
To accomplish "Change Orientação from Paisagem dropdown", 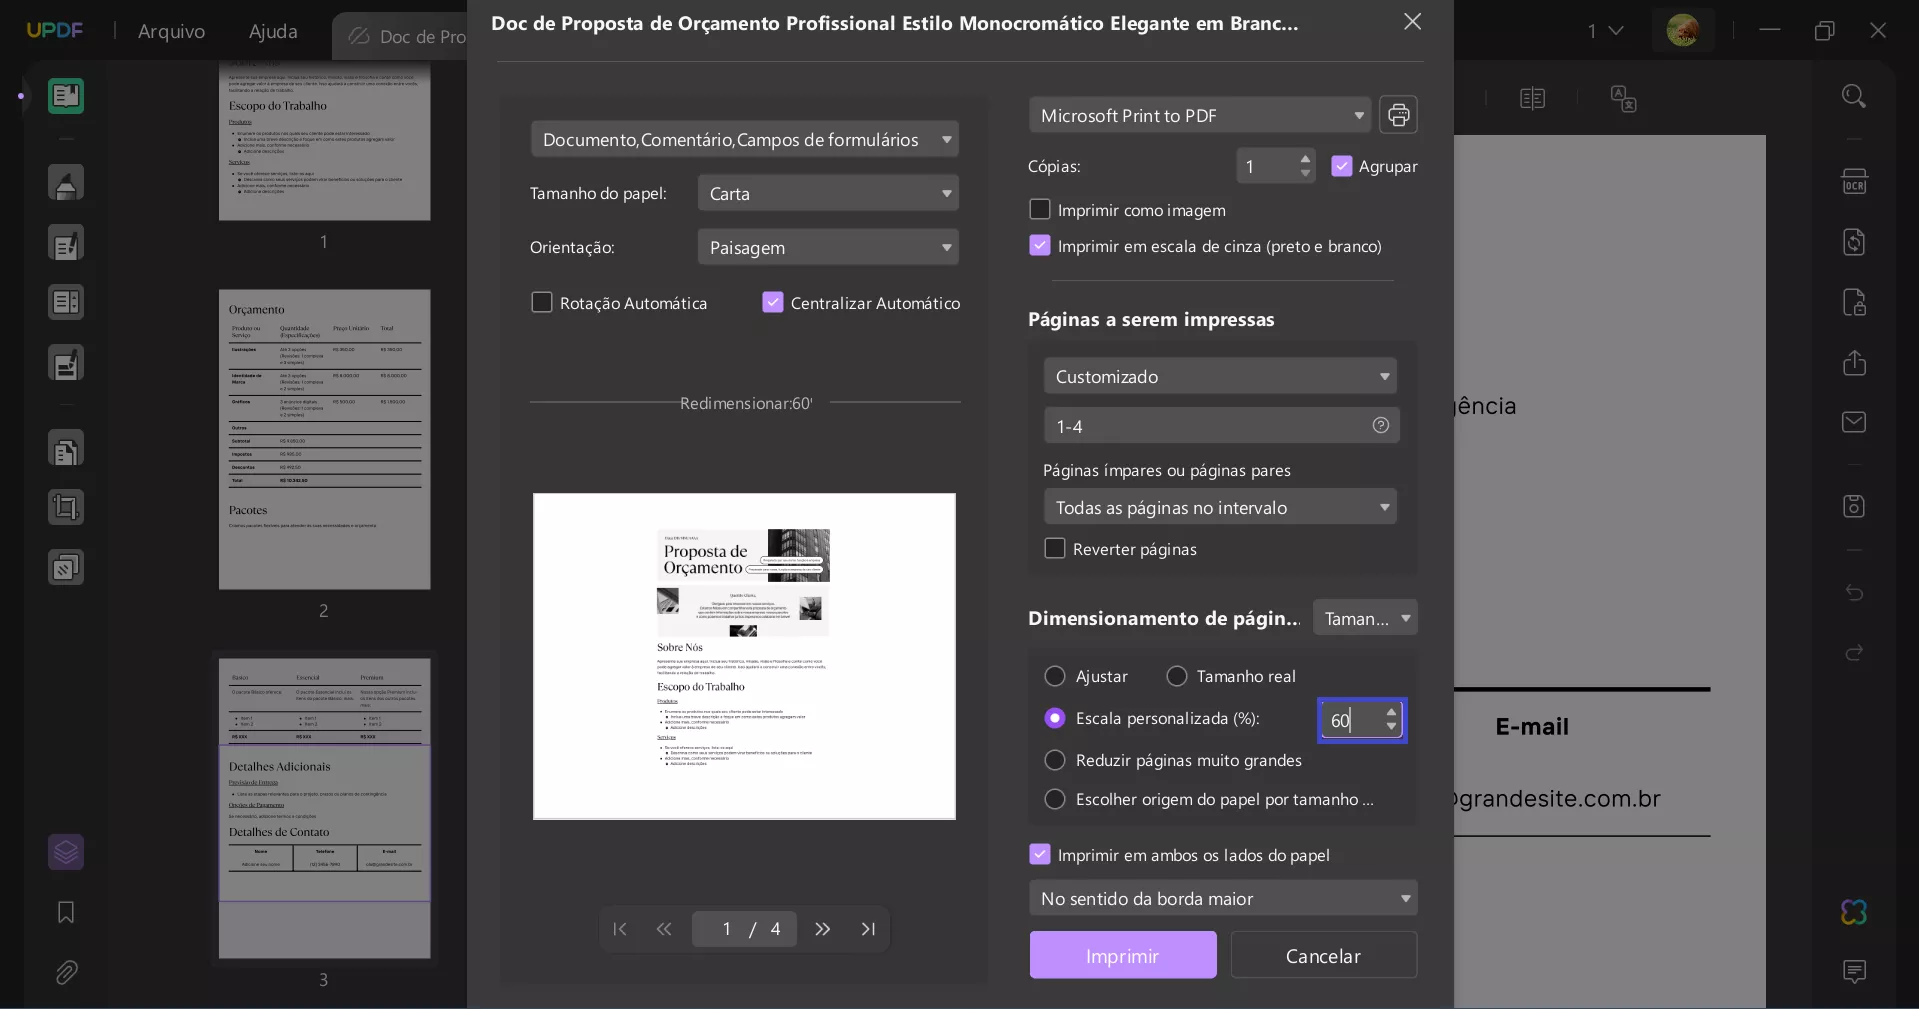I will (x=828, y=247).
